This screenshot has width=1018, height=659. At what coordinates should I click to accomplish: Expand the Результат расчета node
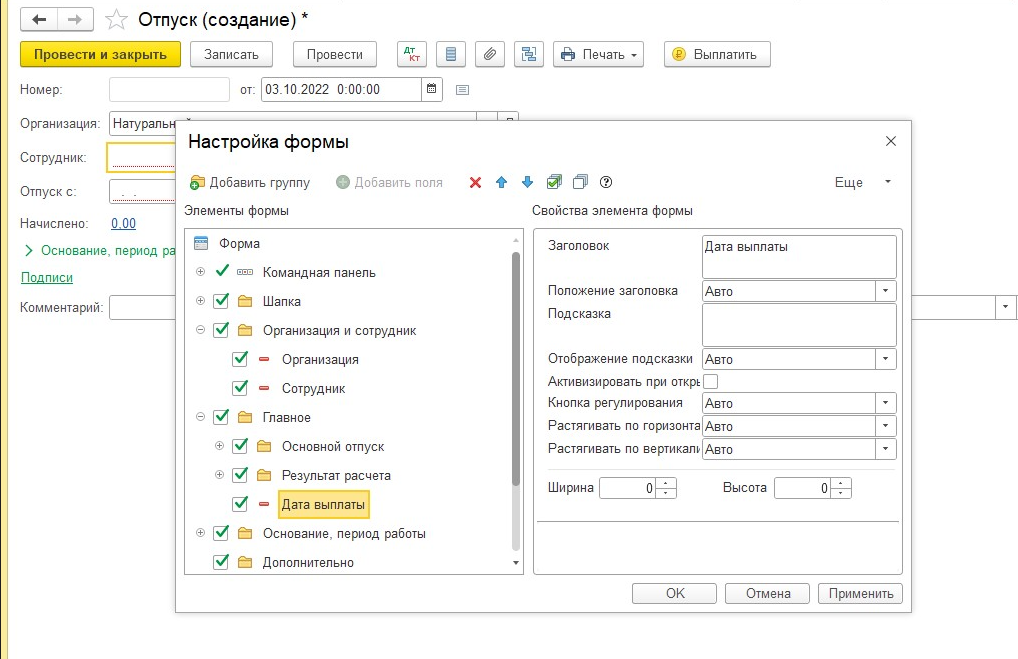tap(219, 475)
